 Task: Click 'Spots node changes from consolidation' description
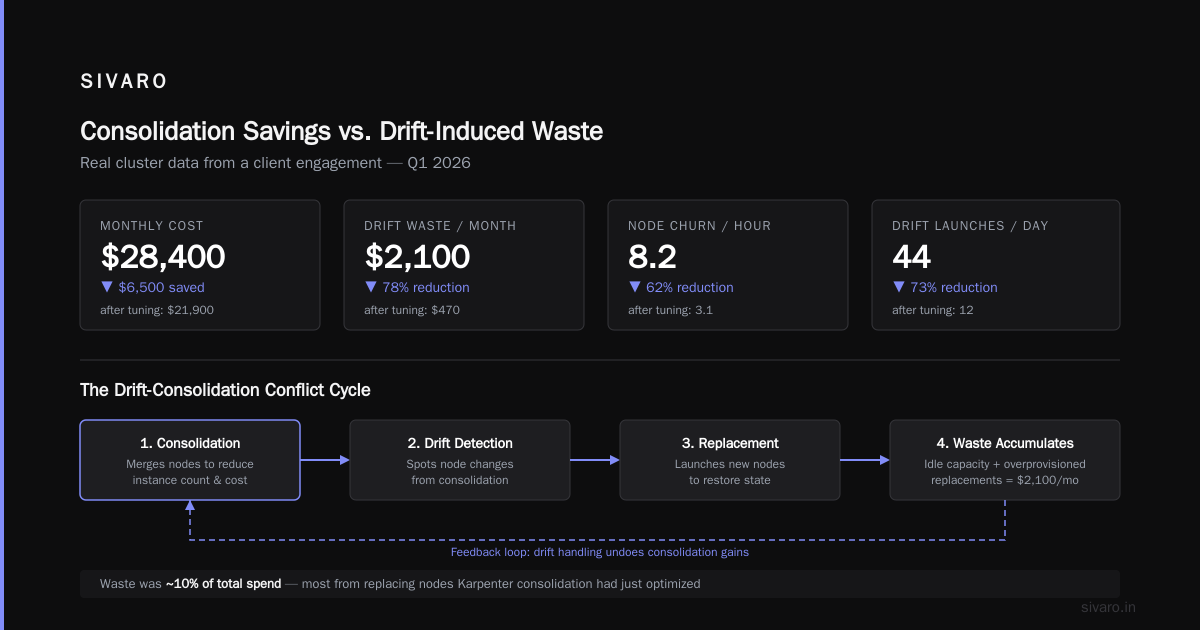[460, 472]
